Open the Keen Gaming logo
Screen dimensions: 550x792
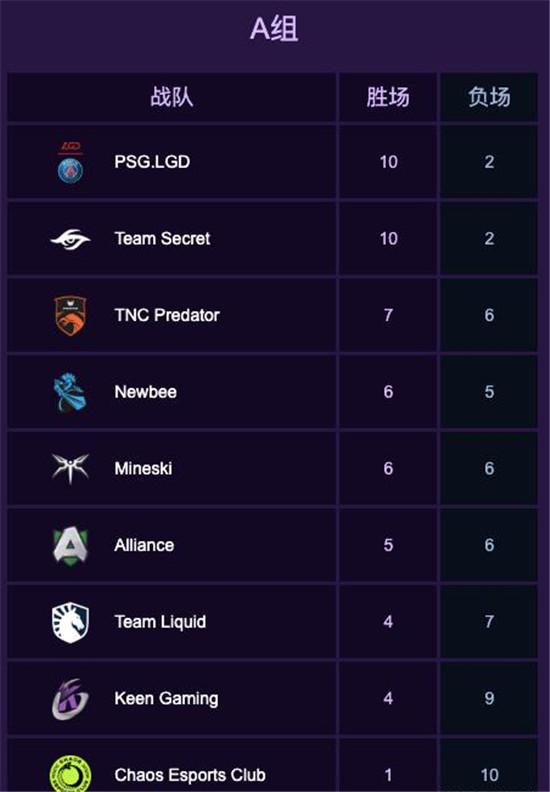tap(70, 699)
